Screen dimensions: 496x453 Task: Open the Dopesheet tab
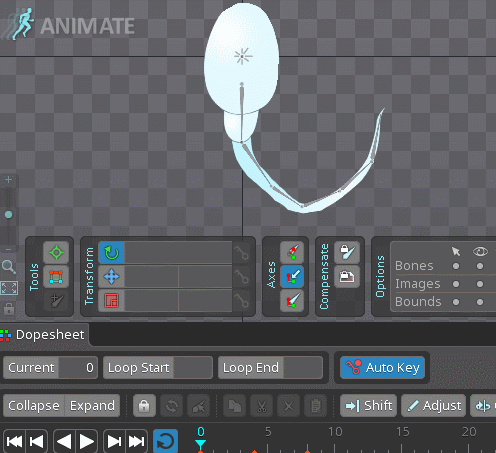[x=44, y=335]
